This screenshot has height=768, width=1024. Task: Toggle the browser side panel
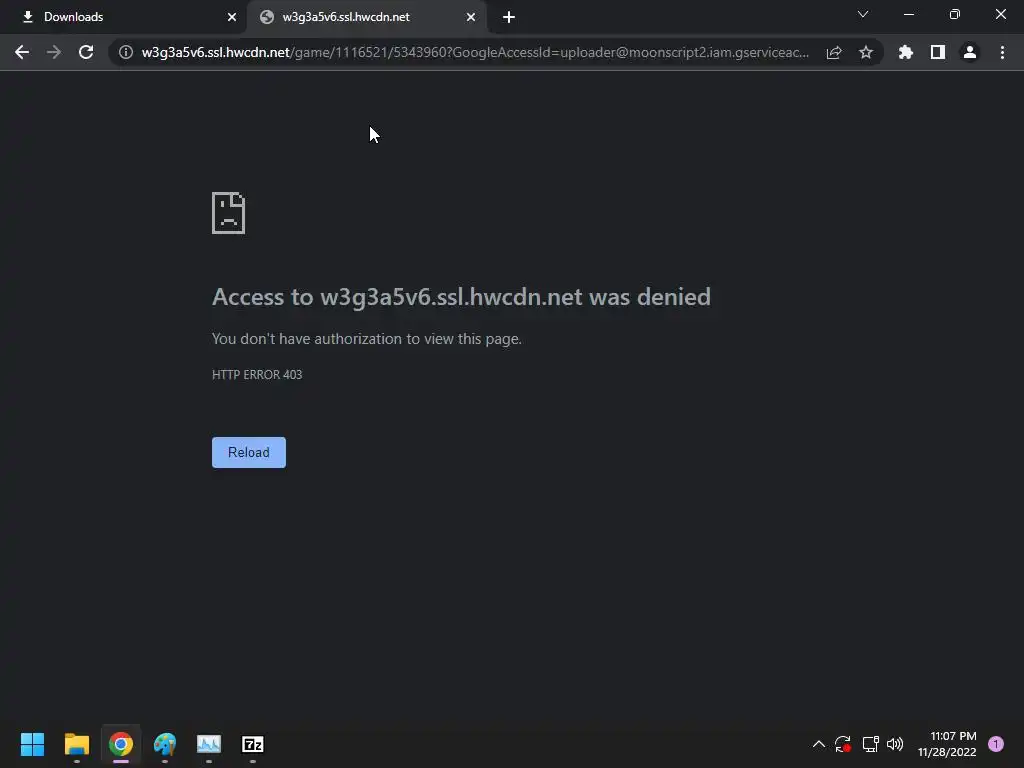(x=938, y=52)
